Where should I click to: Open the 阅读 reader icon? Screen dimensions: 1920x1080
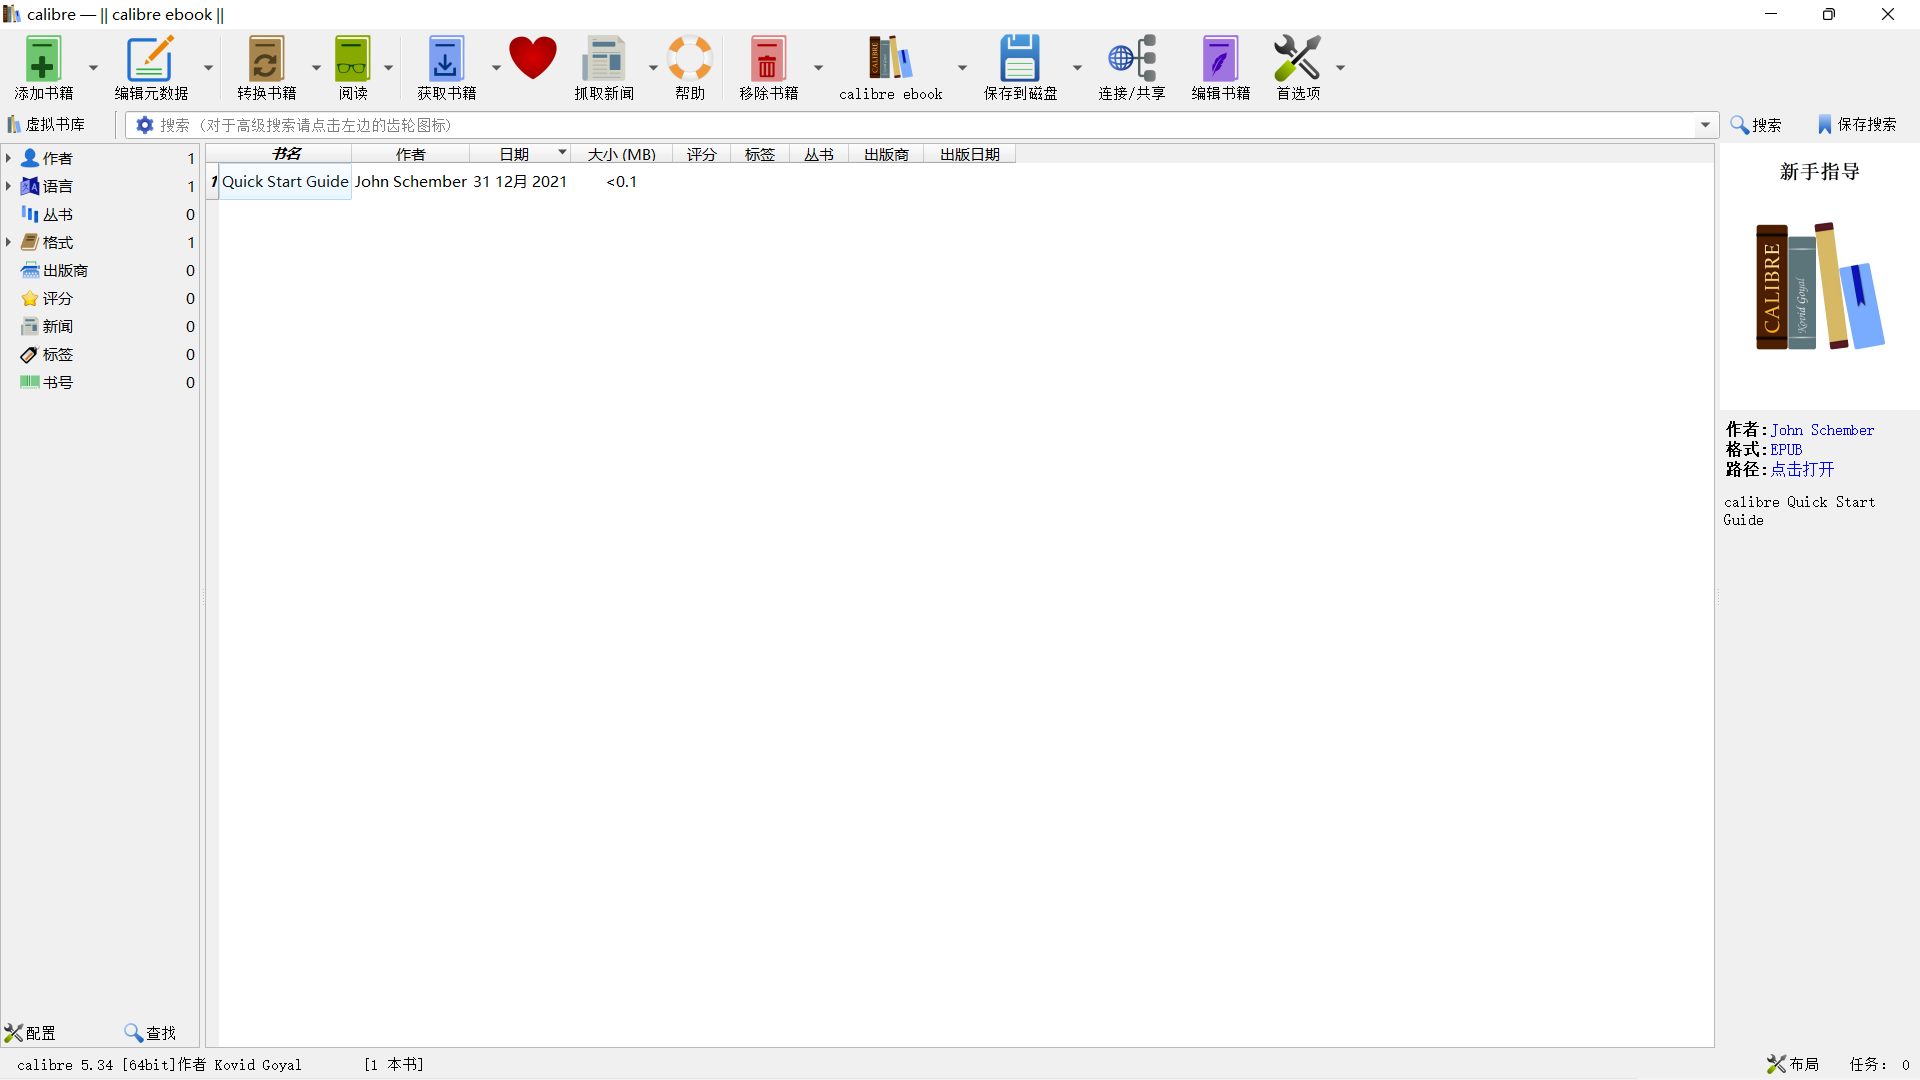(352, 60)
